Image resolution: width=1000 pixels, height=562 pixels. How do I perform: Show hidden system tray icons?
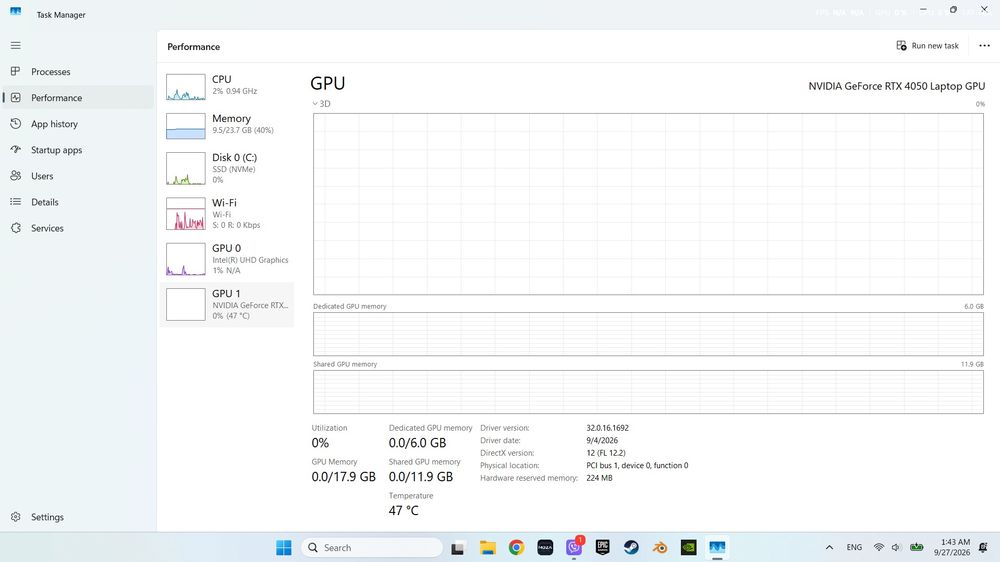[829, 547]
